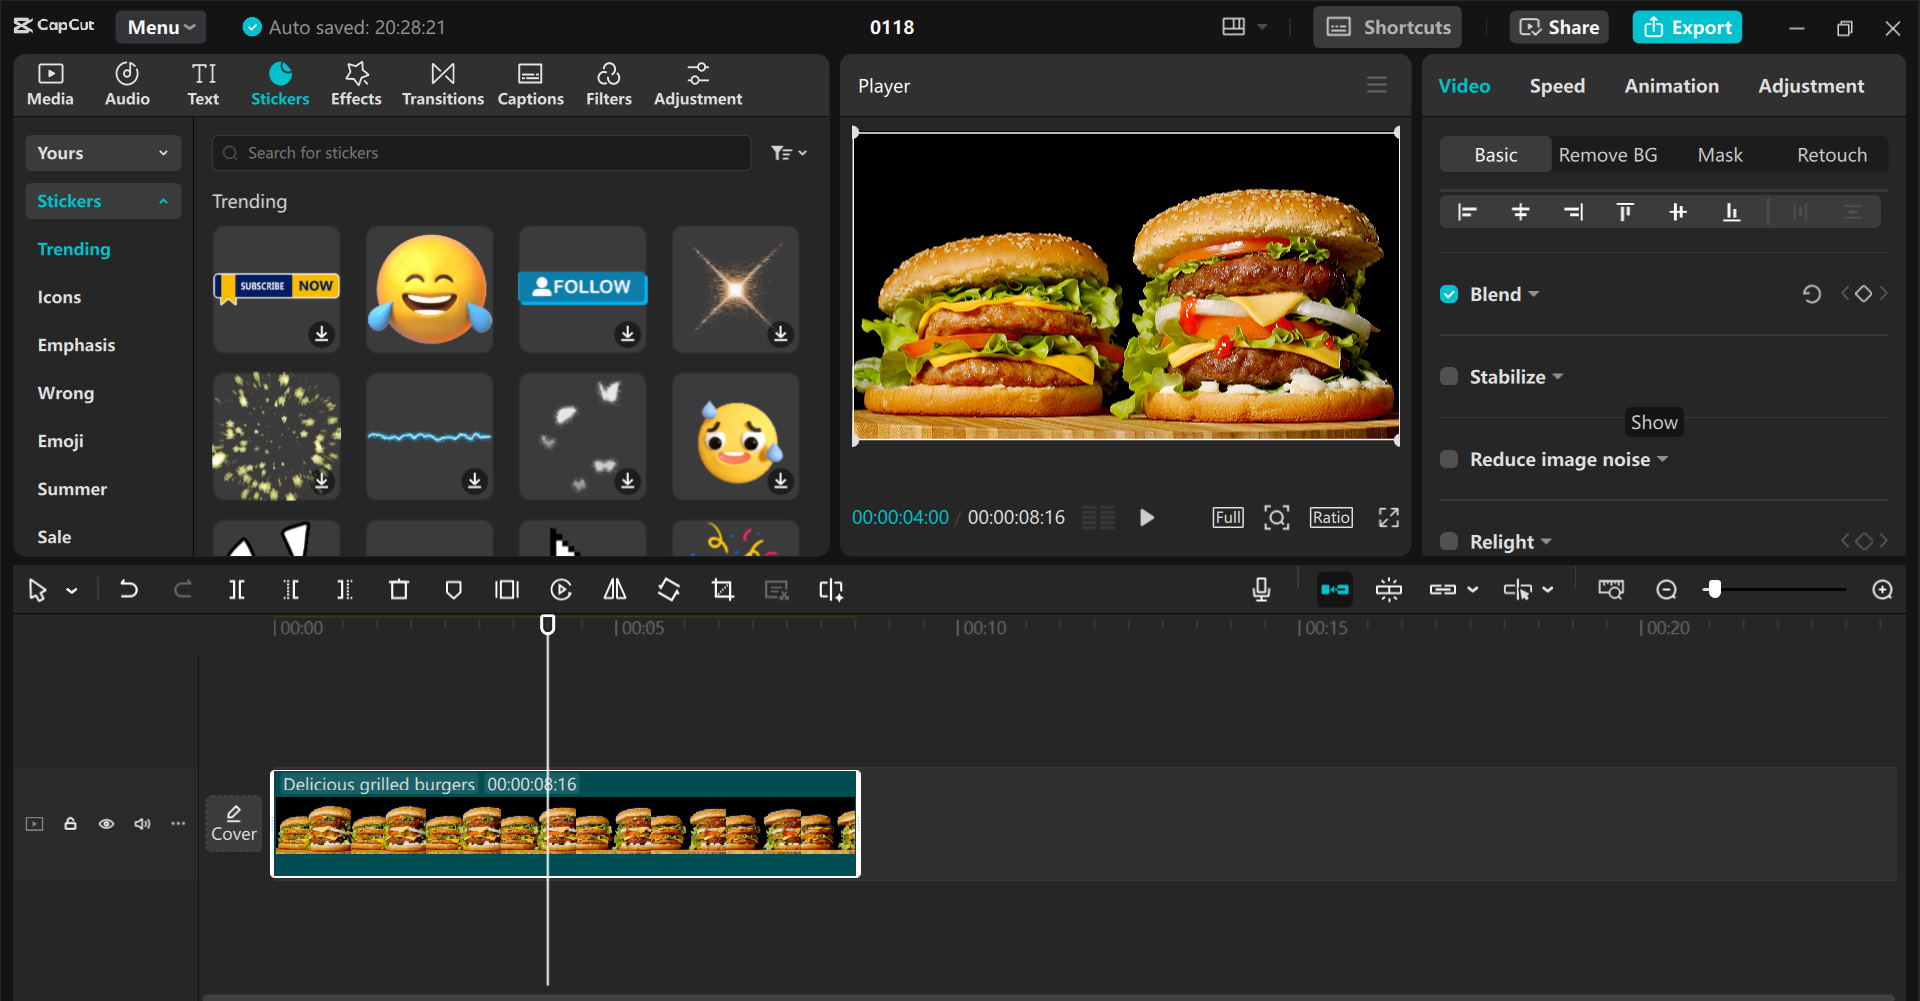Click the Export button

[x=1687, y=27]
